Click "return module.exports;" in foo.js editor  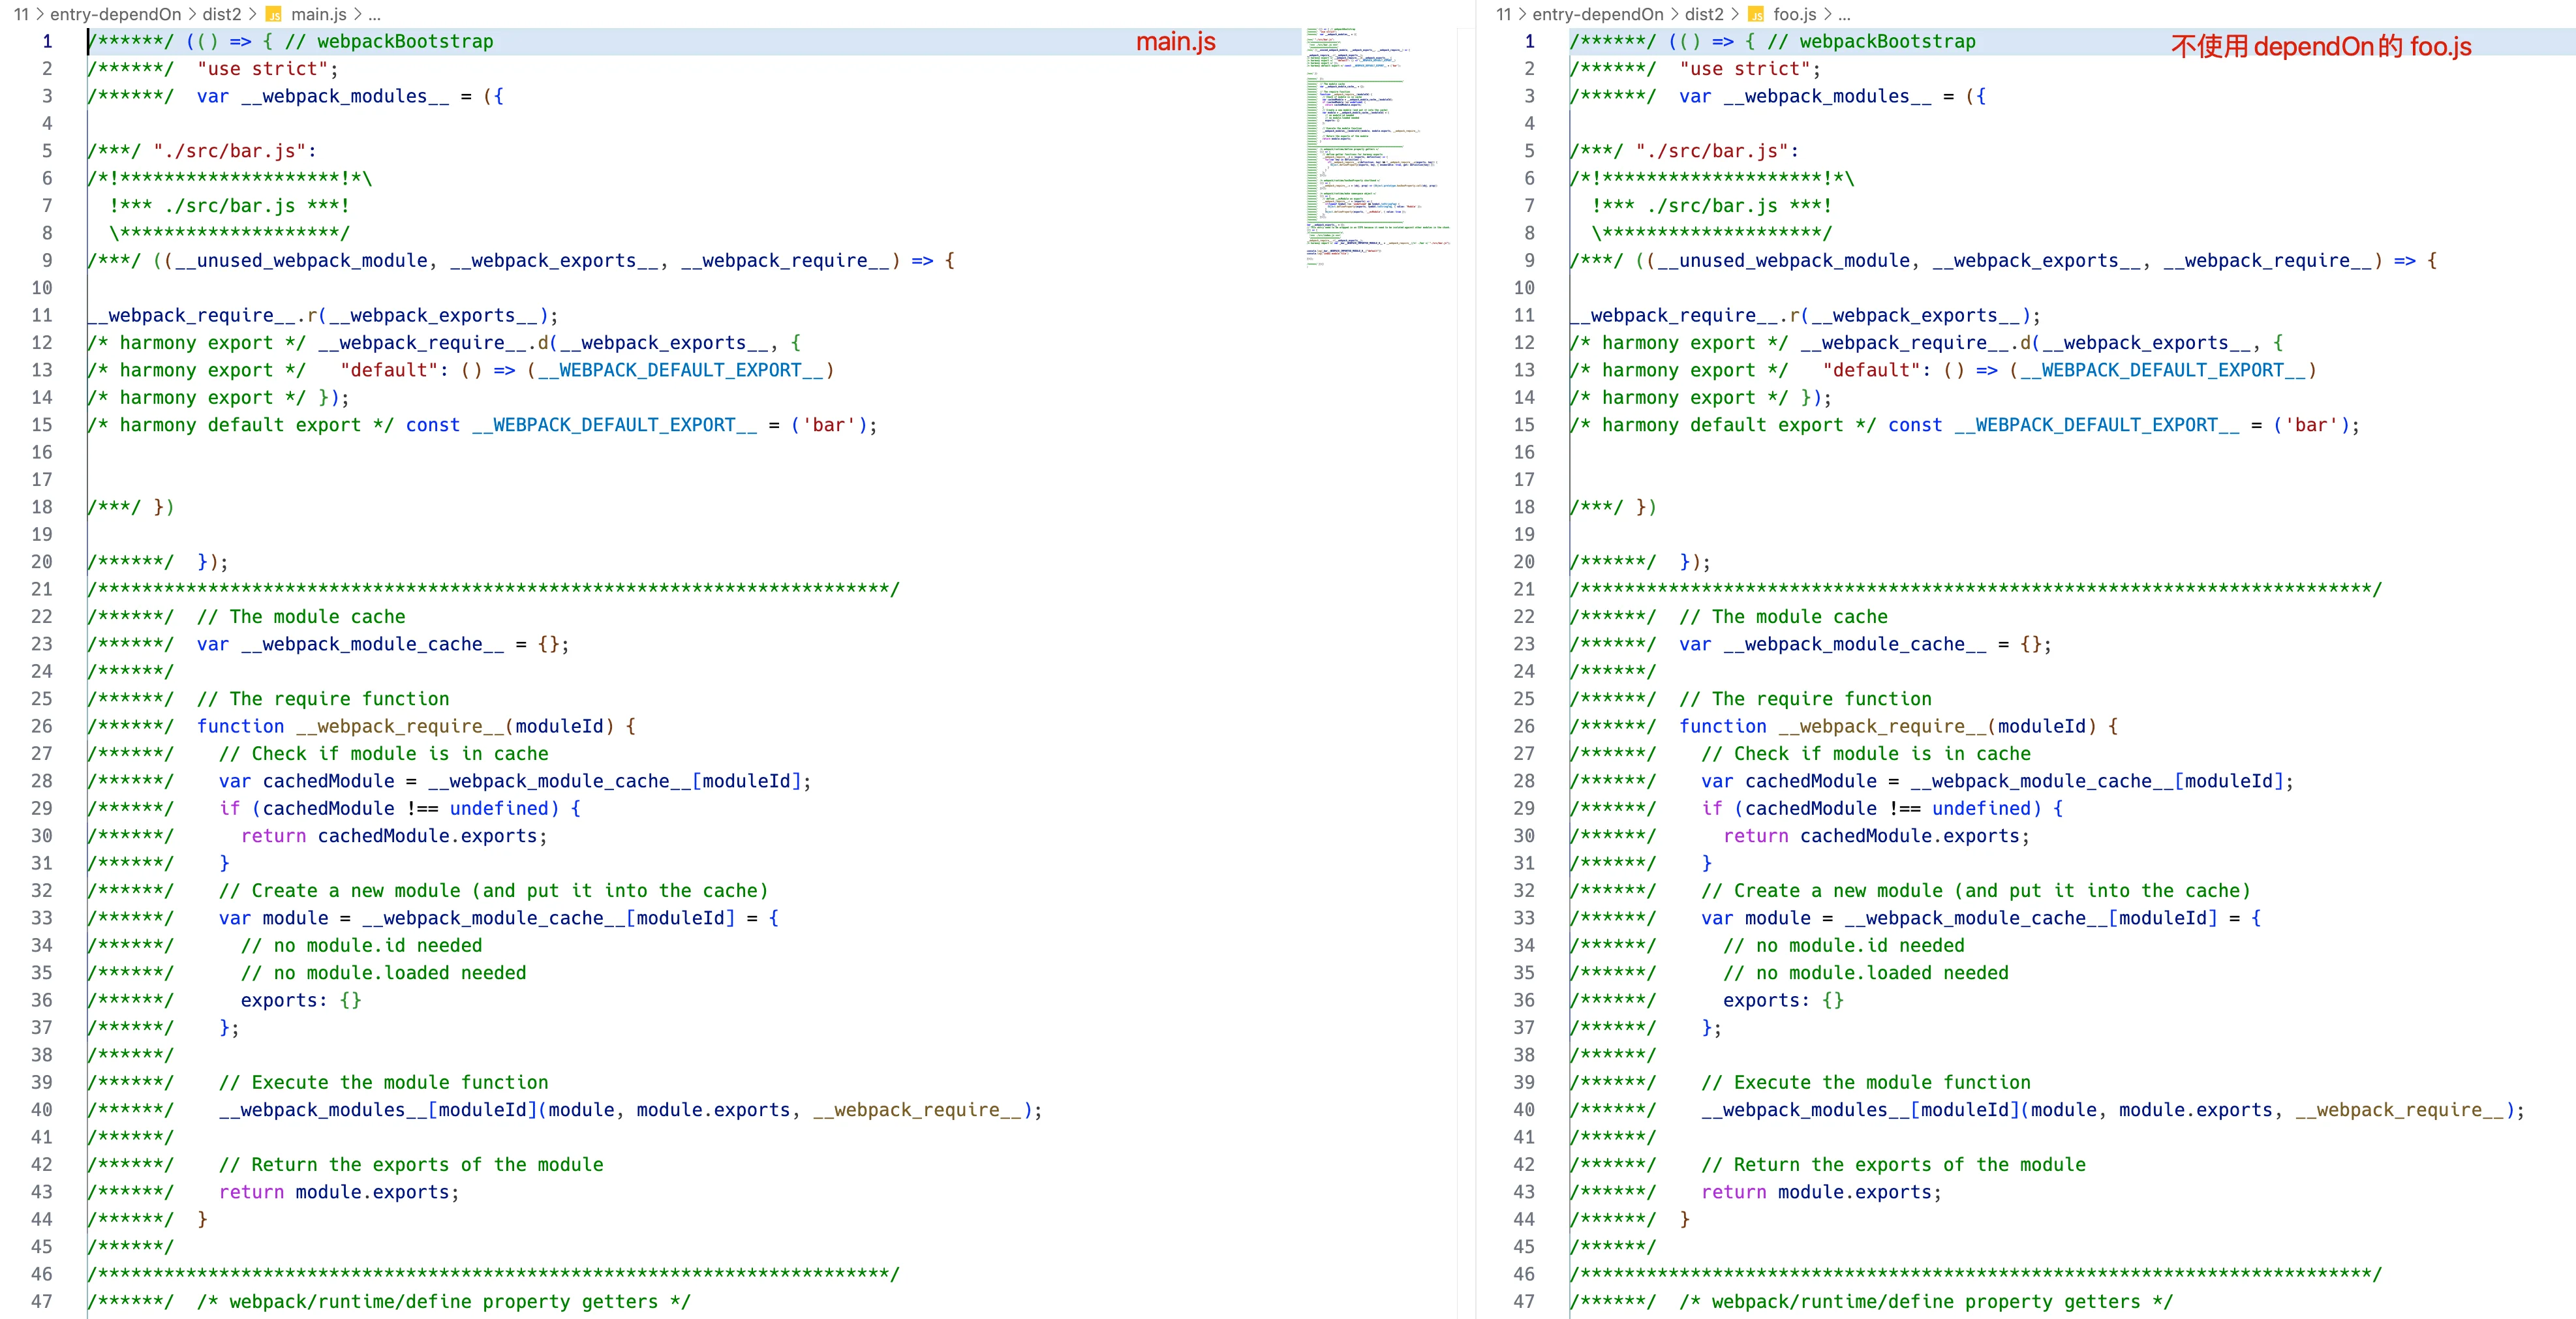coord(1821,1192)
